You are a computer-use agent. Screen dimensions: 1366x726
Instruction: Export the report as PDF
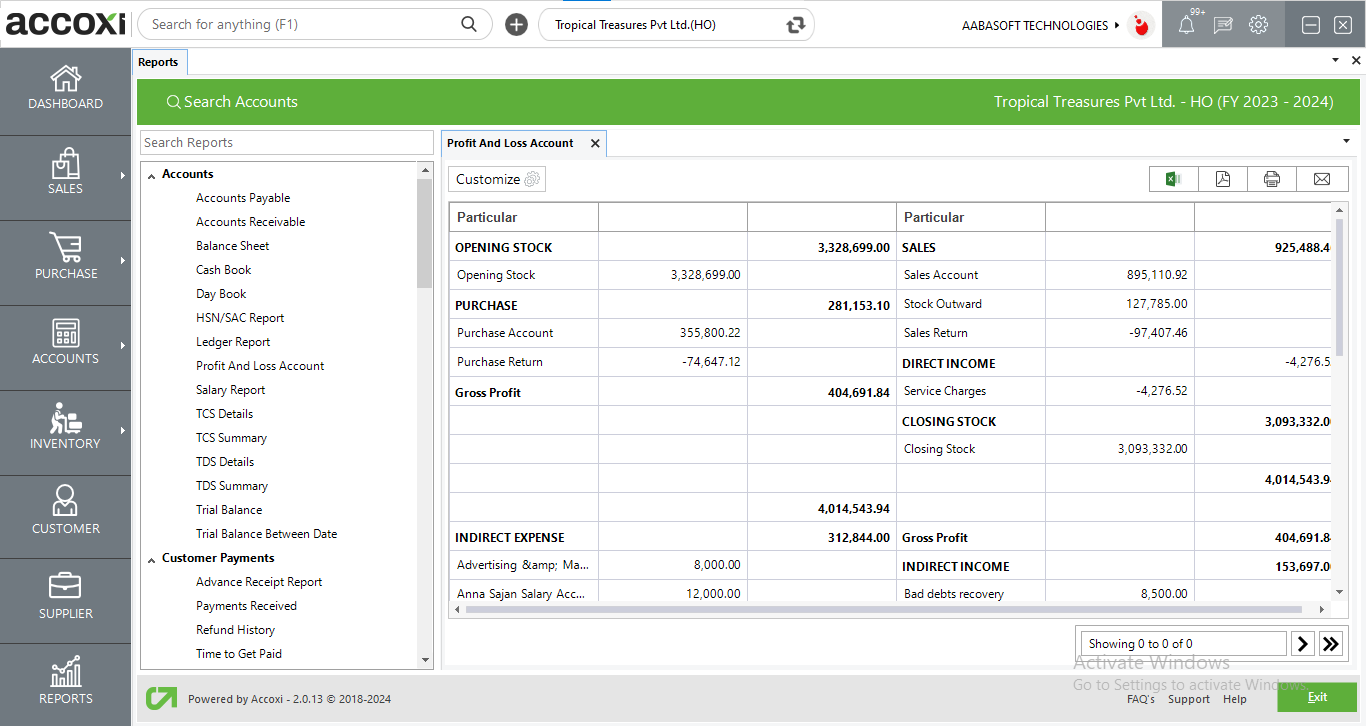point(1222,178)
